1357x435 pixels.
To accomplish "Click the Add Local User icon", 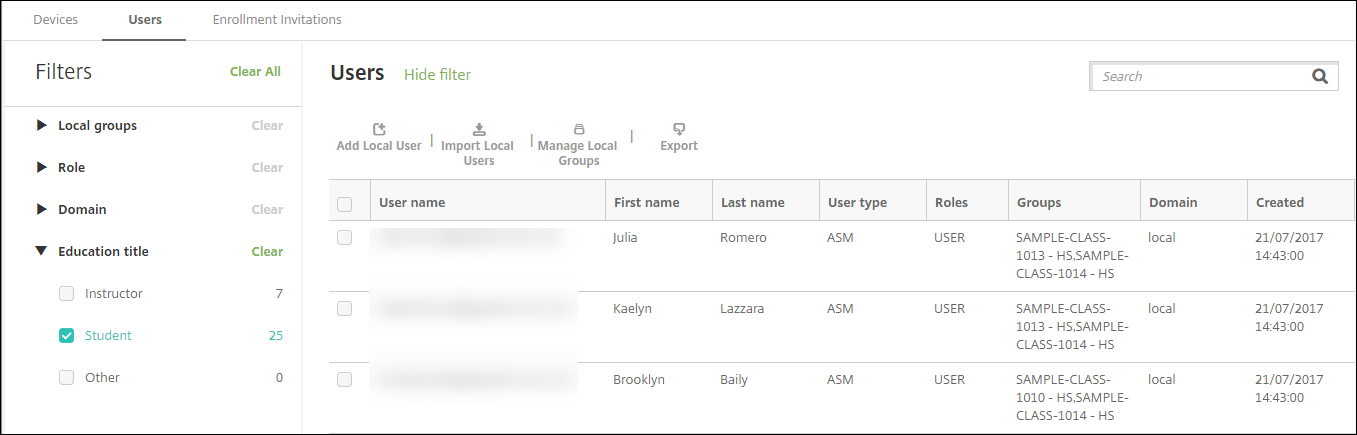I will [x=379, y=129].
